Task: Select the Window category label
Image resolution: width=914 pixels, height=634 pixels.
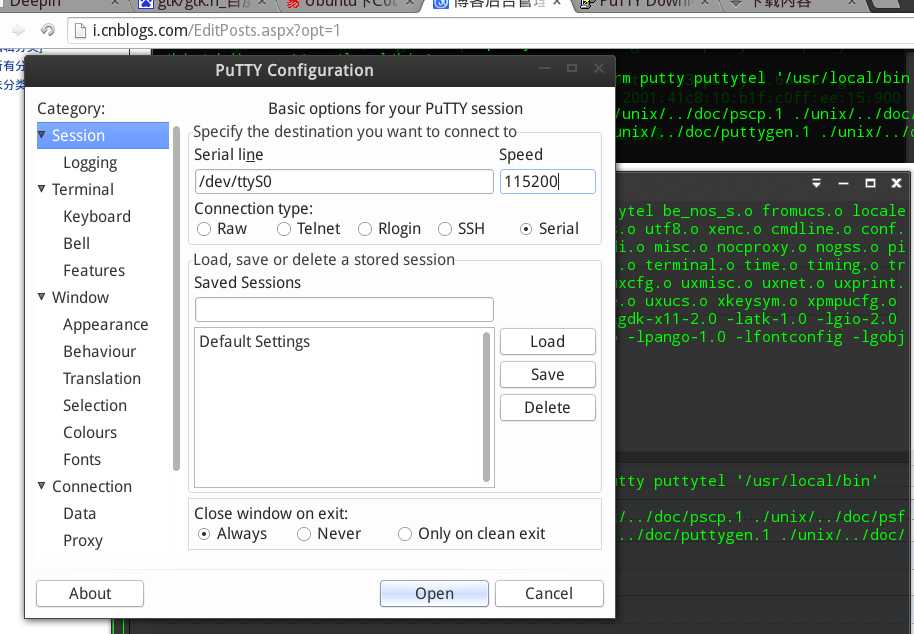Action: 80,297
